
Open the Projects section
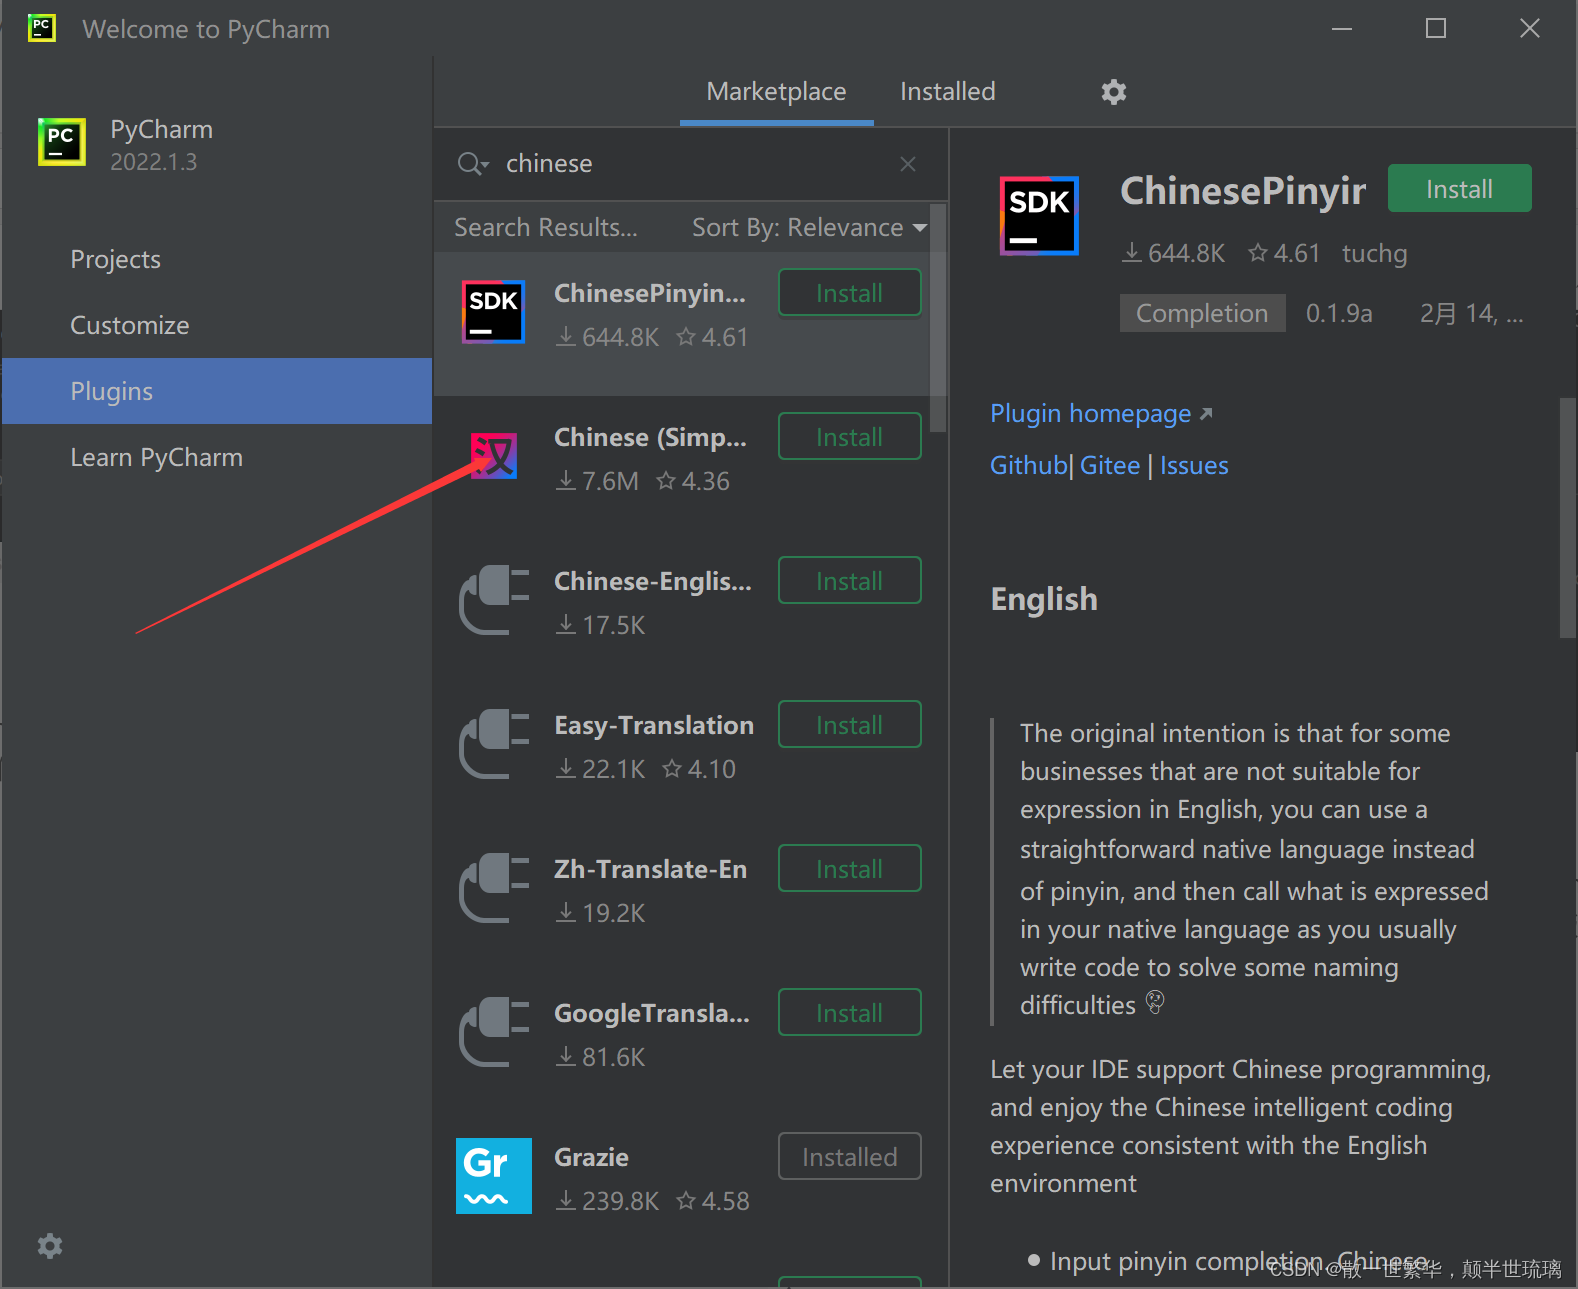click(x=116, y=260)
